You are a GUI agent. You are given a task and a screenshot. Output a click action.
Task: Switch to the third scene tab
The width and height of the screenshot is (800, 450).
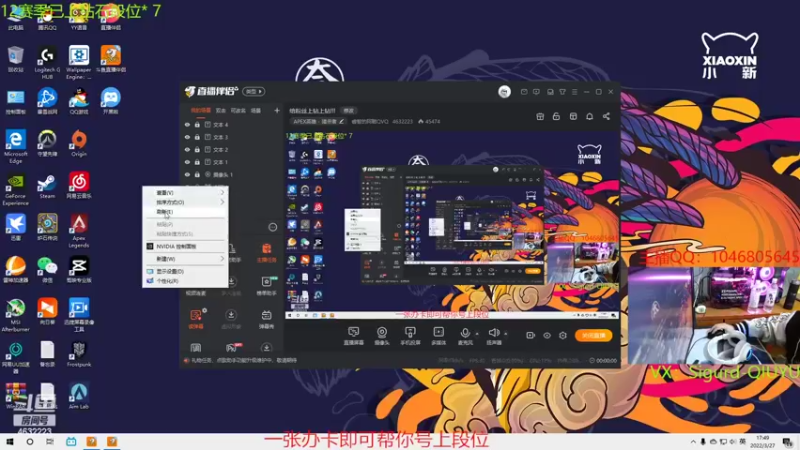click(x=238, y=110)
